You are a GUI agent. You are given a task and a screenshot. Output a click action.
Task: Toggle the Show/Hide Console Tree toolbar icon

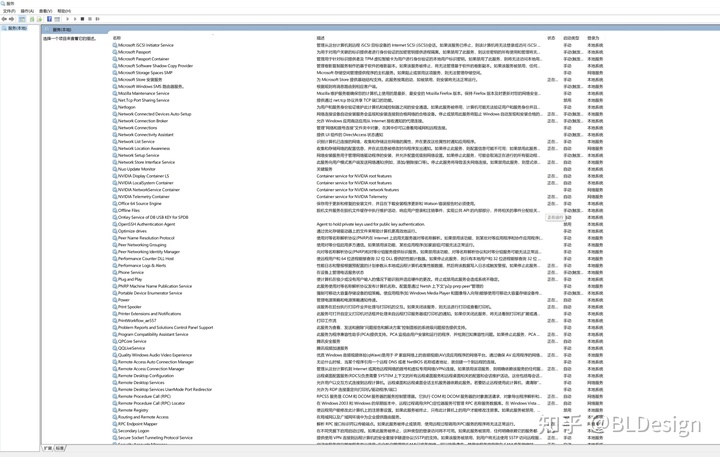[22, 19]
